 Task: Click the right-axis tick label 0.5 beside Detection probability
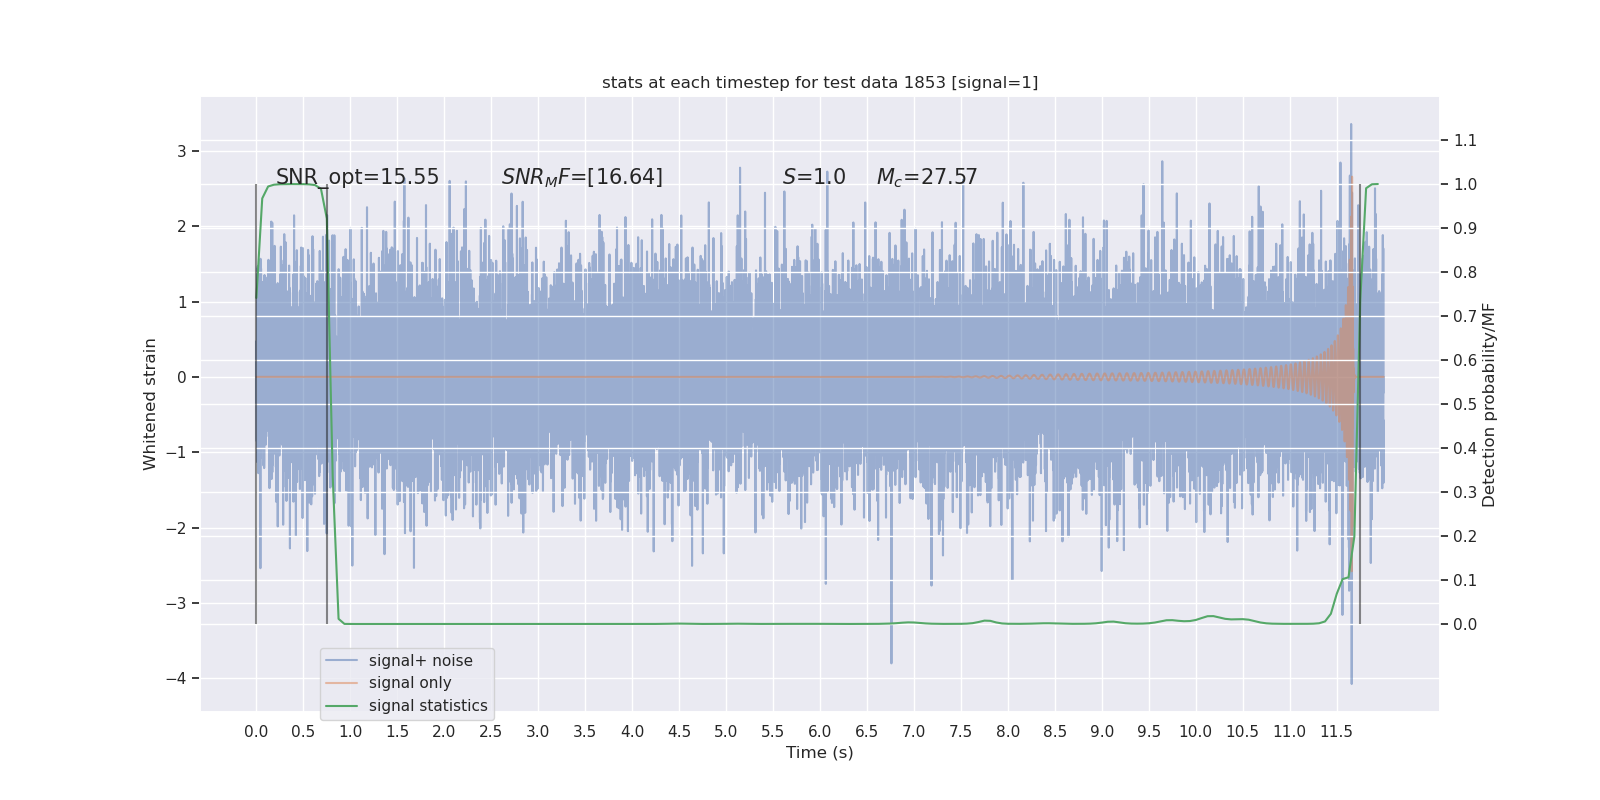(x=1465, y=404)
